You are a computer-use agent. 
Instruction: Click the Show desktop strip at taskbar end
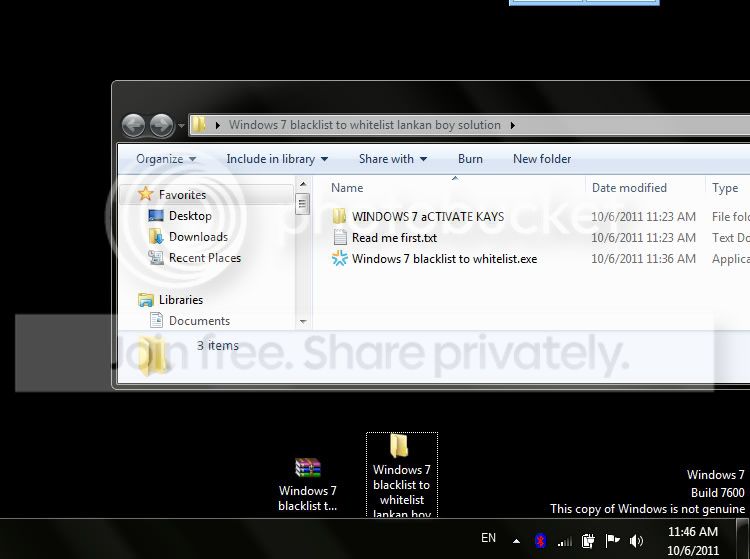coord(743,539)
